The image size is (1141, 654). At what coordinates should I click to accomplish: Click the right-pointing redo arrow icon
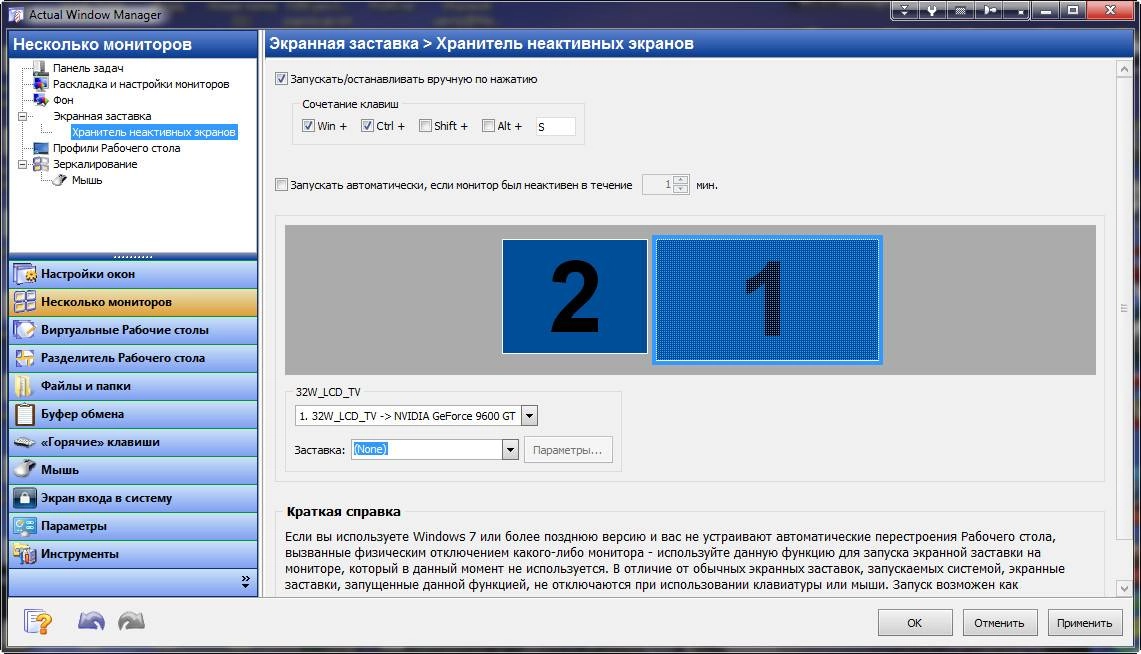click(x=132, y=621)
